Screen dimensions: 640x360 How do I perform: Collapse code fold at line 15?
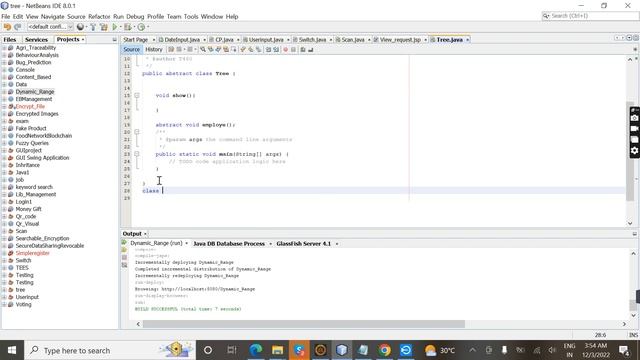tap(137, 96)
